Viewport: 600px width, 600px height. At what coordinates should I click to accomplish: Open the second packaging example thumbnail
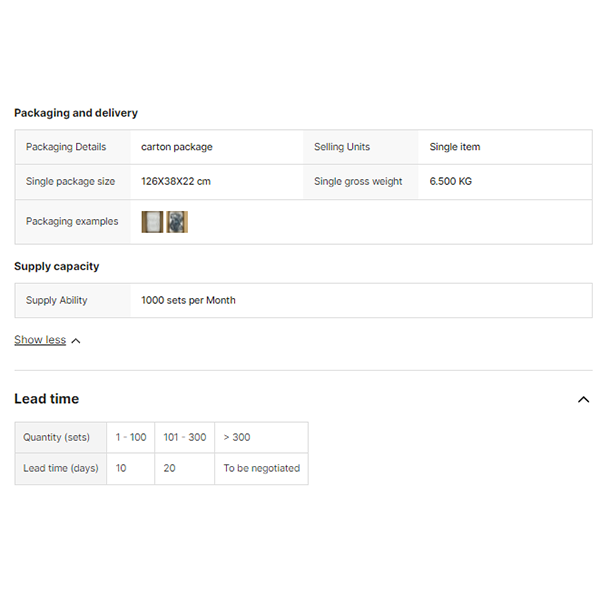[177, 222]
